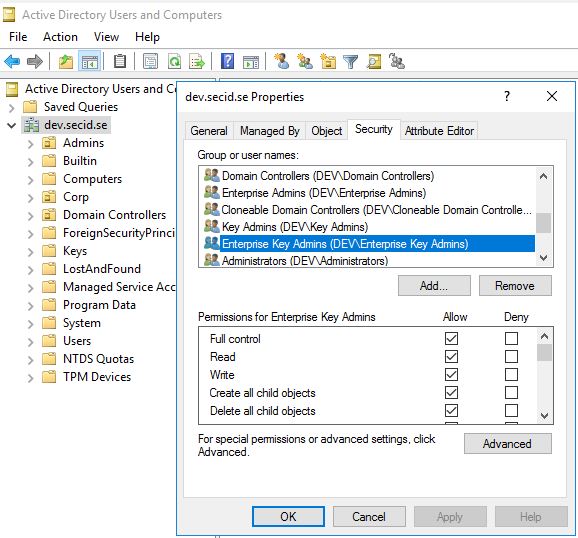The height and width of the screenshot is (538, 578).
Task: Switch to the Object tab
Action: (327, 131)
